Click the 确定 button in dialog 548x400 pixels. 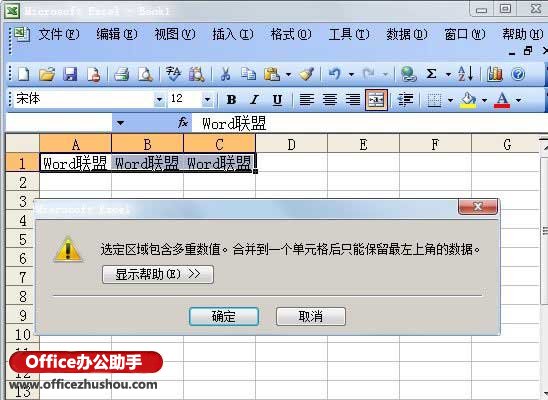[224, 317]
